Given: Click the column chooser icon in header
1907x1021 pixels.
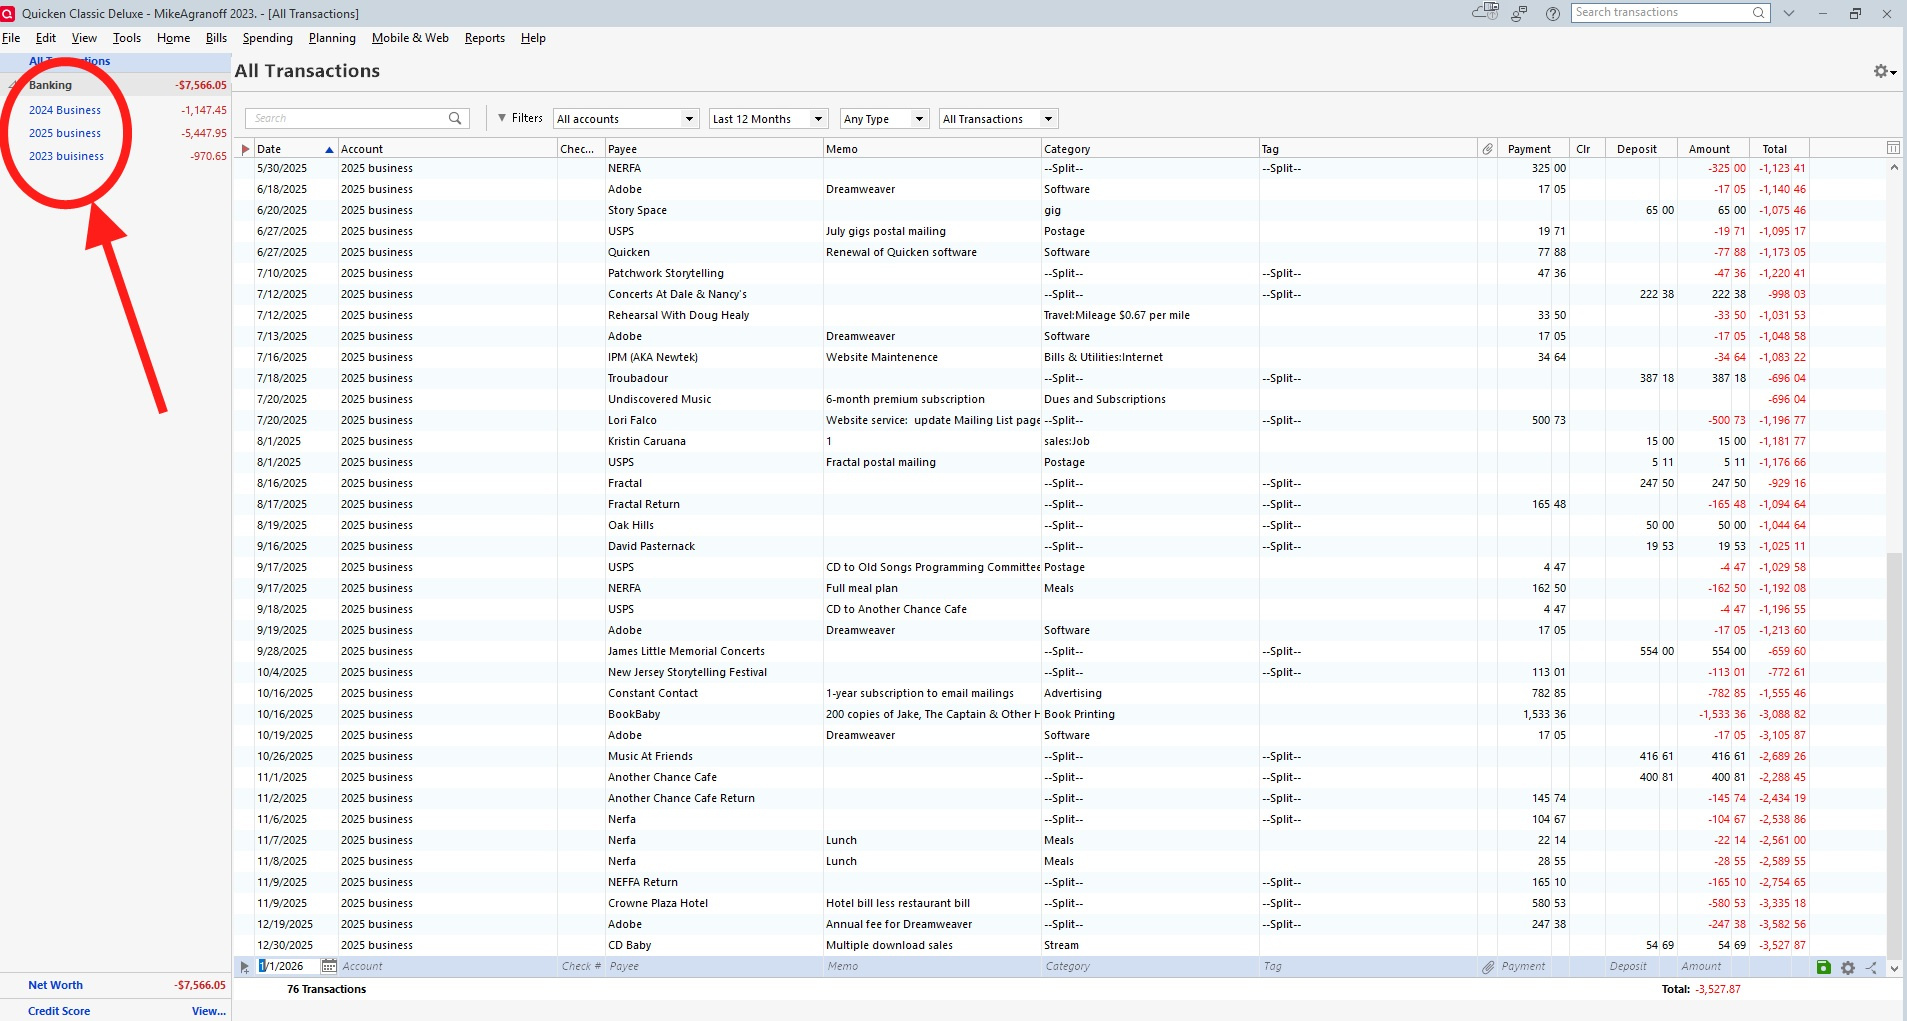Looking at the screenshot, I should pos(1893,148).
